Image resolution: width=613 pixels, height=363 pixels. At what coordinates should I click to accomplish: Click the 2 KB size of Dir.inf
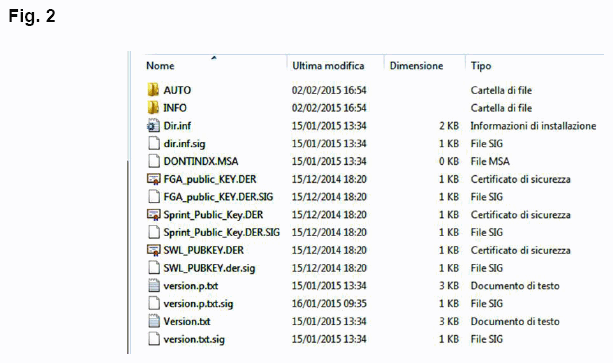(449, 126)
